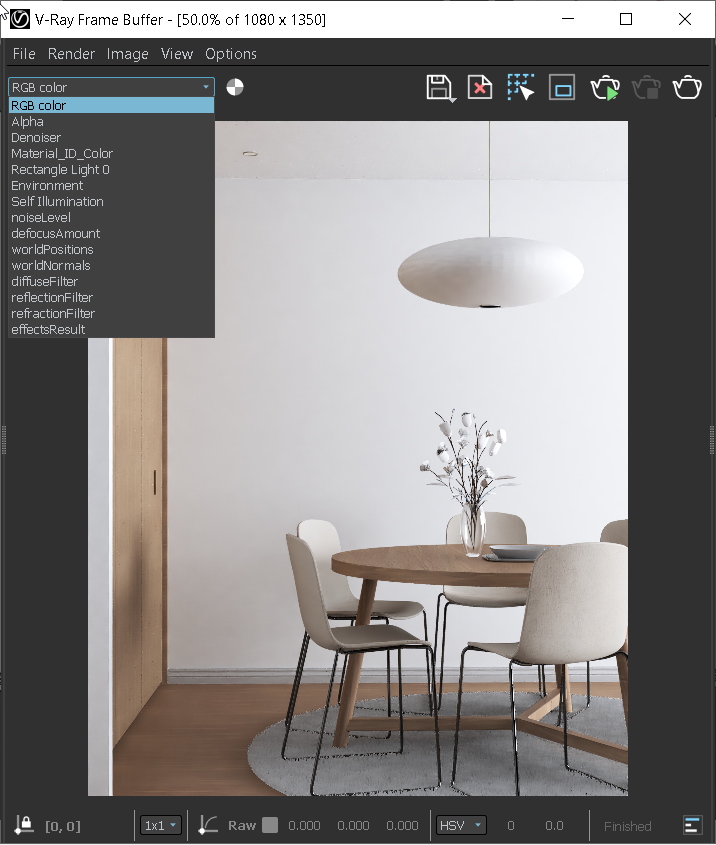This screenshot has width=716, height=845.
Task: Choose the refractionFilter channel
Action: pyautogui.click(x=112, y=314)
